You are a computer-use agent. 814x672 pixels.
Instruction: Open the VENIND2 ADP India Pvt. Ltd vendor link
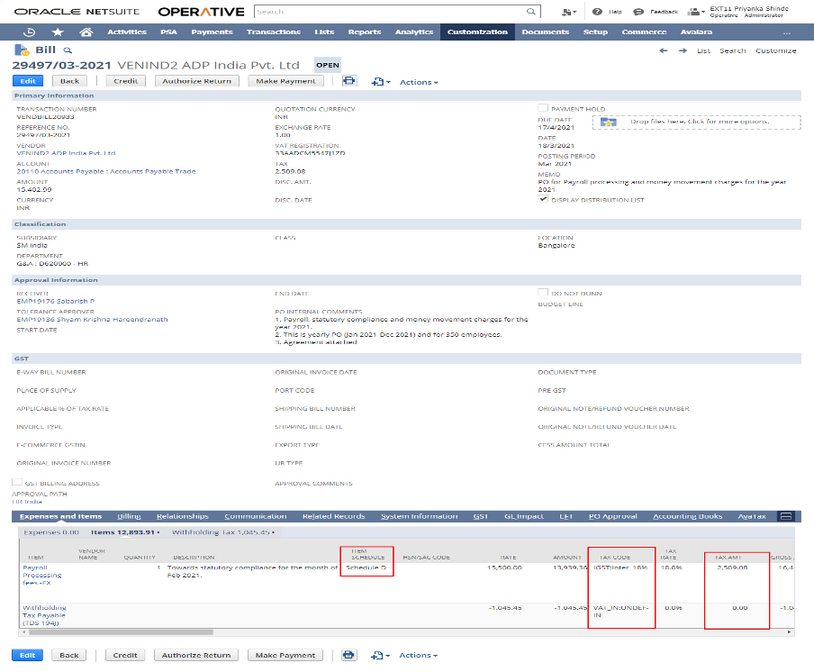(66, 153)
